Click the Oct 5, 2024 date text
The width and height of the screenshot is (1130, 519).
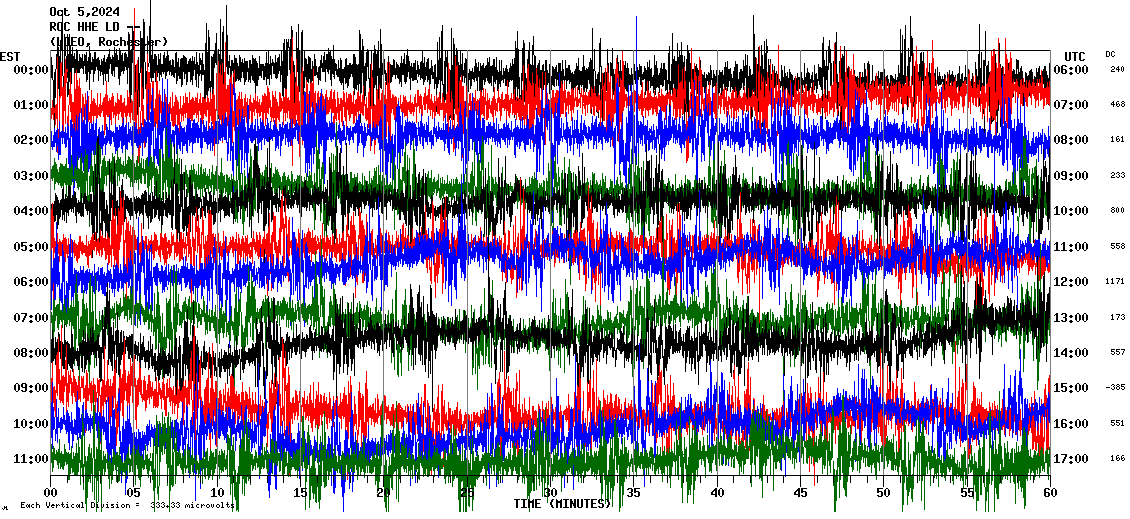(x=84, y=12)
